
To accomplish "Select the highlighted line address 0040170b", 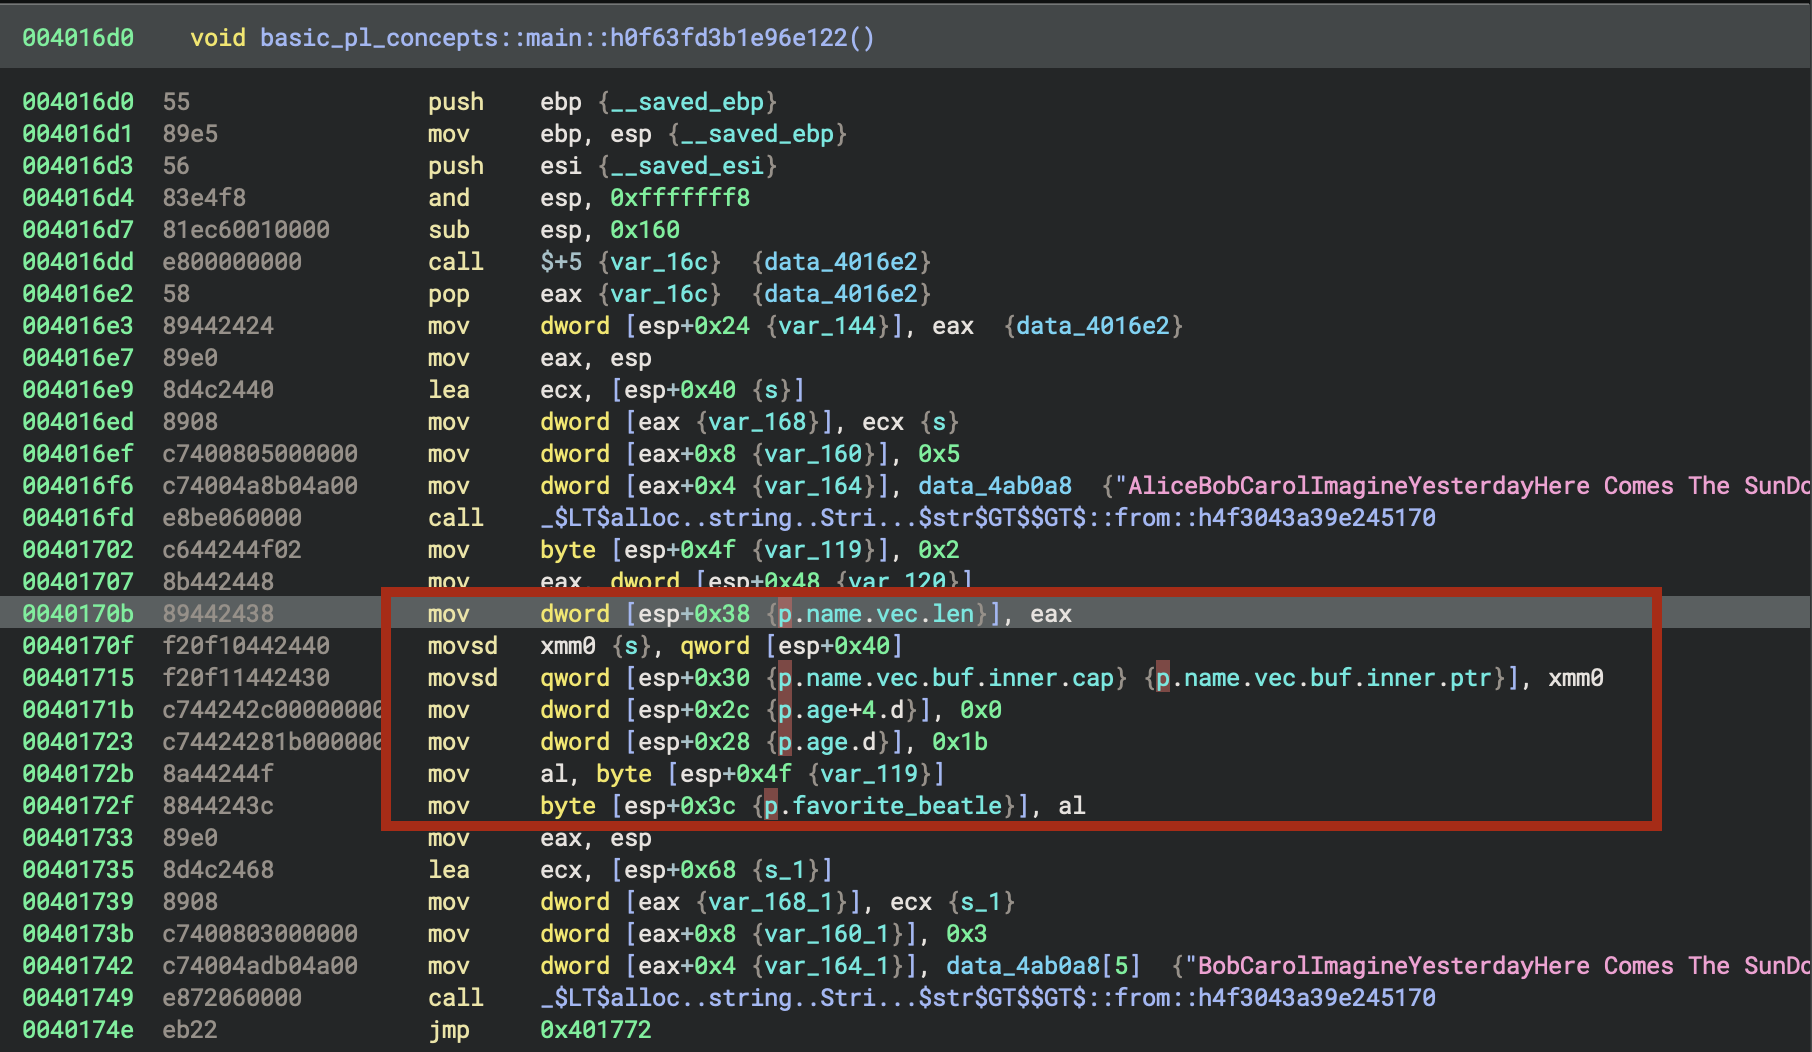I will pos(78,614).
